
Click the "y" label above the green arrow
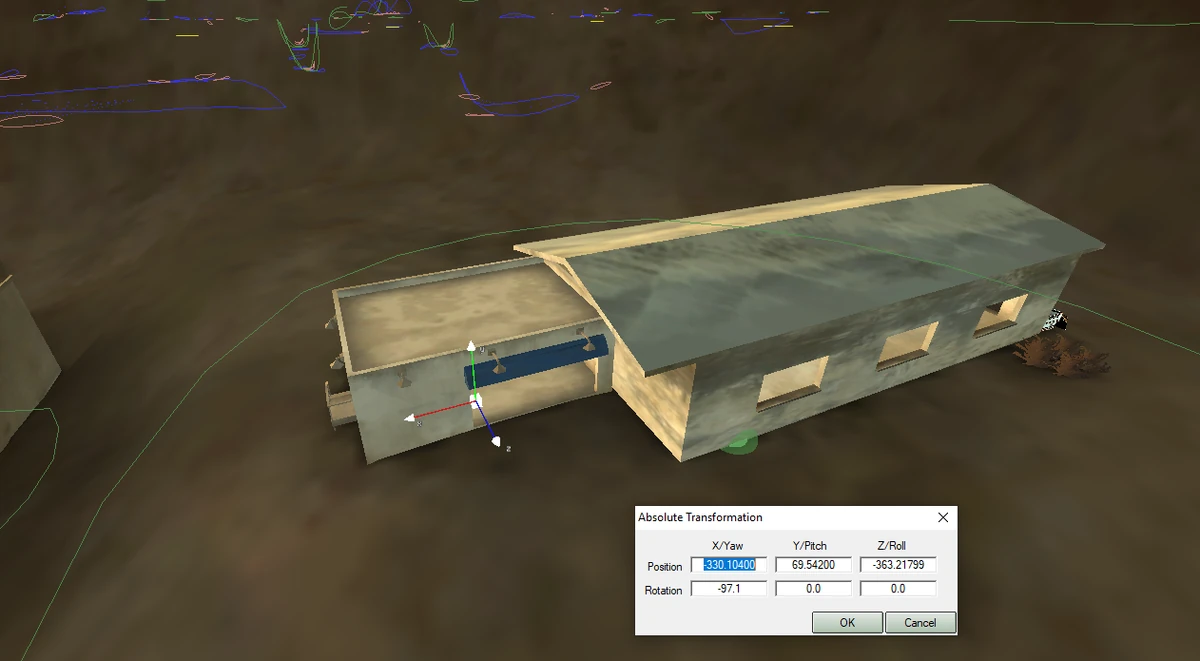point(483,349)
